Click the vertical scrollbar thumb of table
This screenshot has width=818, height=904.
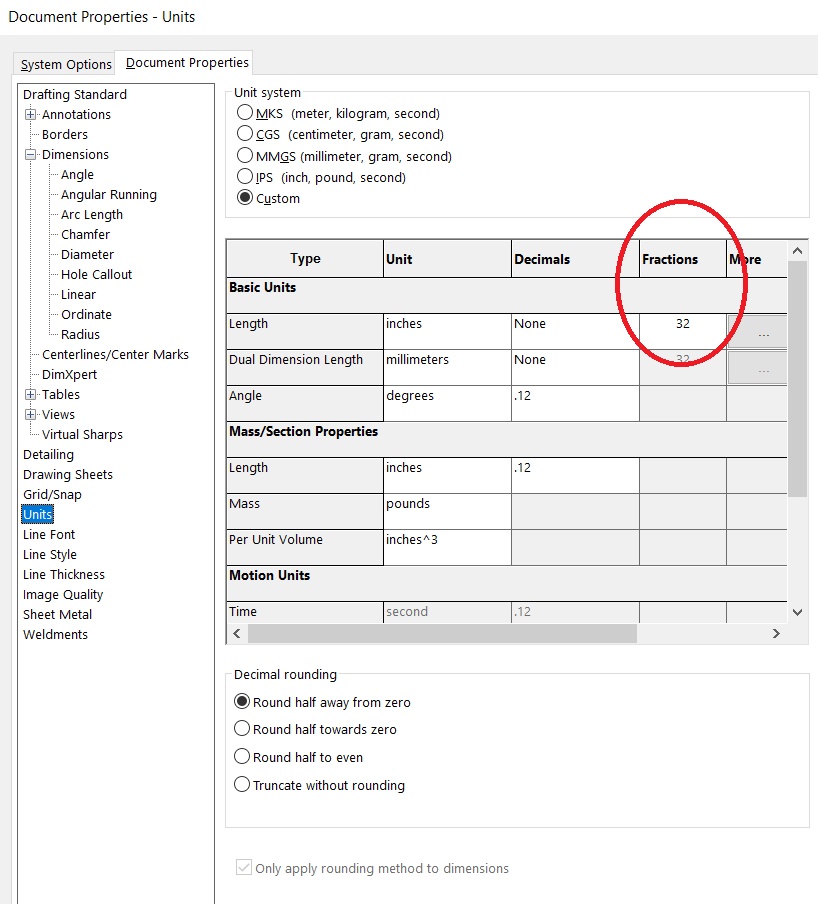[798, 379]
